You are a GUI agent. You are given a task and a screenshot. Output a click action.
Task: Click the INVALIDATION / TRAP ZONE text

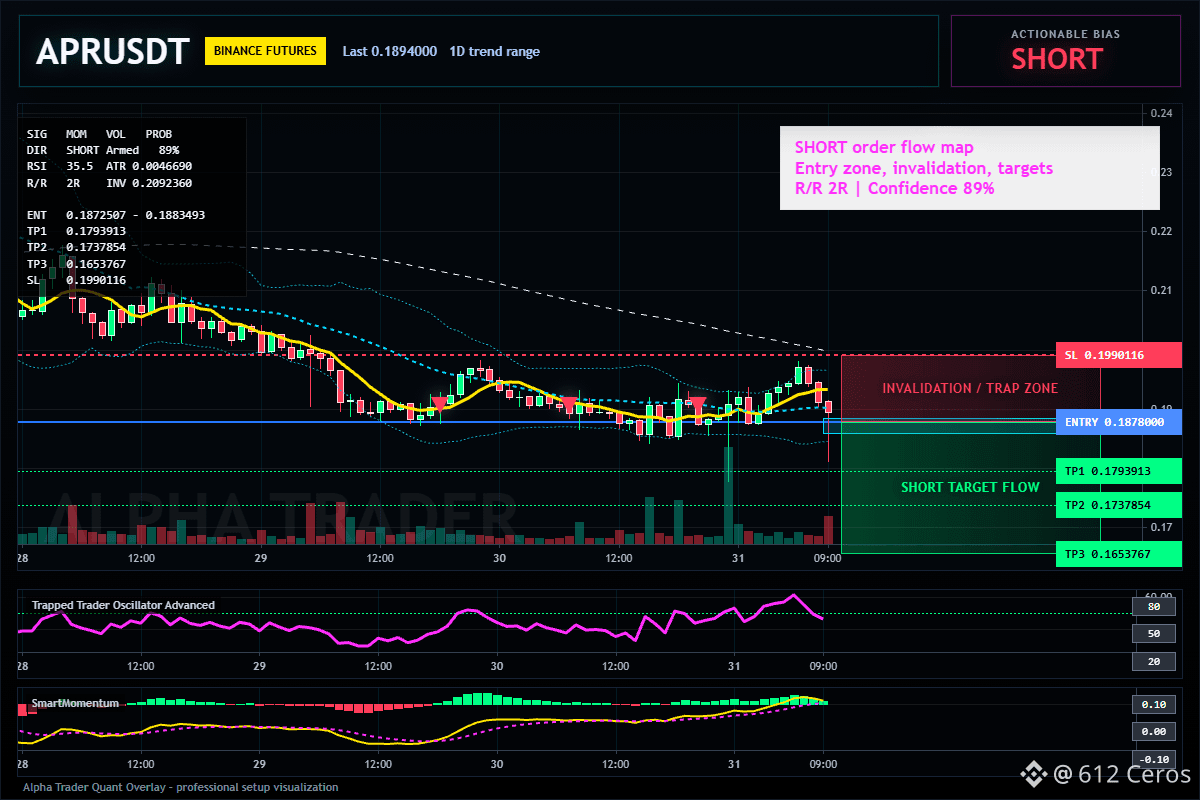[969, 388]
